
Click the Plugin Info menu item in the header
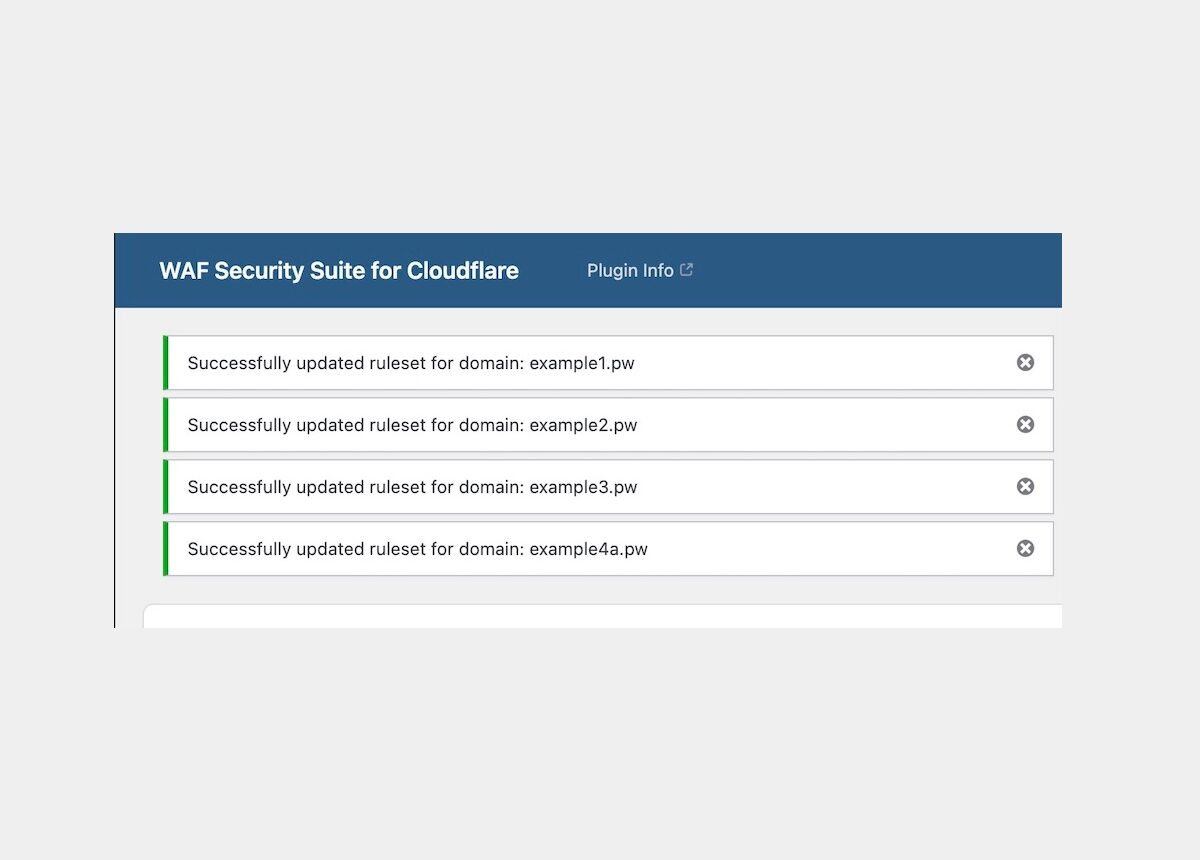coord(630,270)
